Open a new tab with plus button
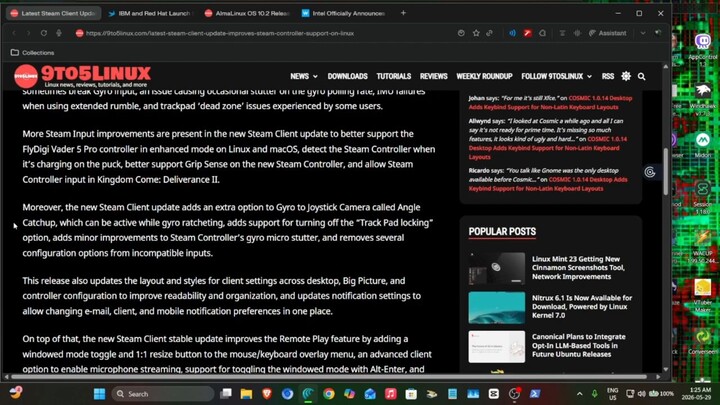 click(403, 13)
